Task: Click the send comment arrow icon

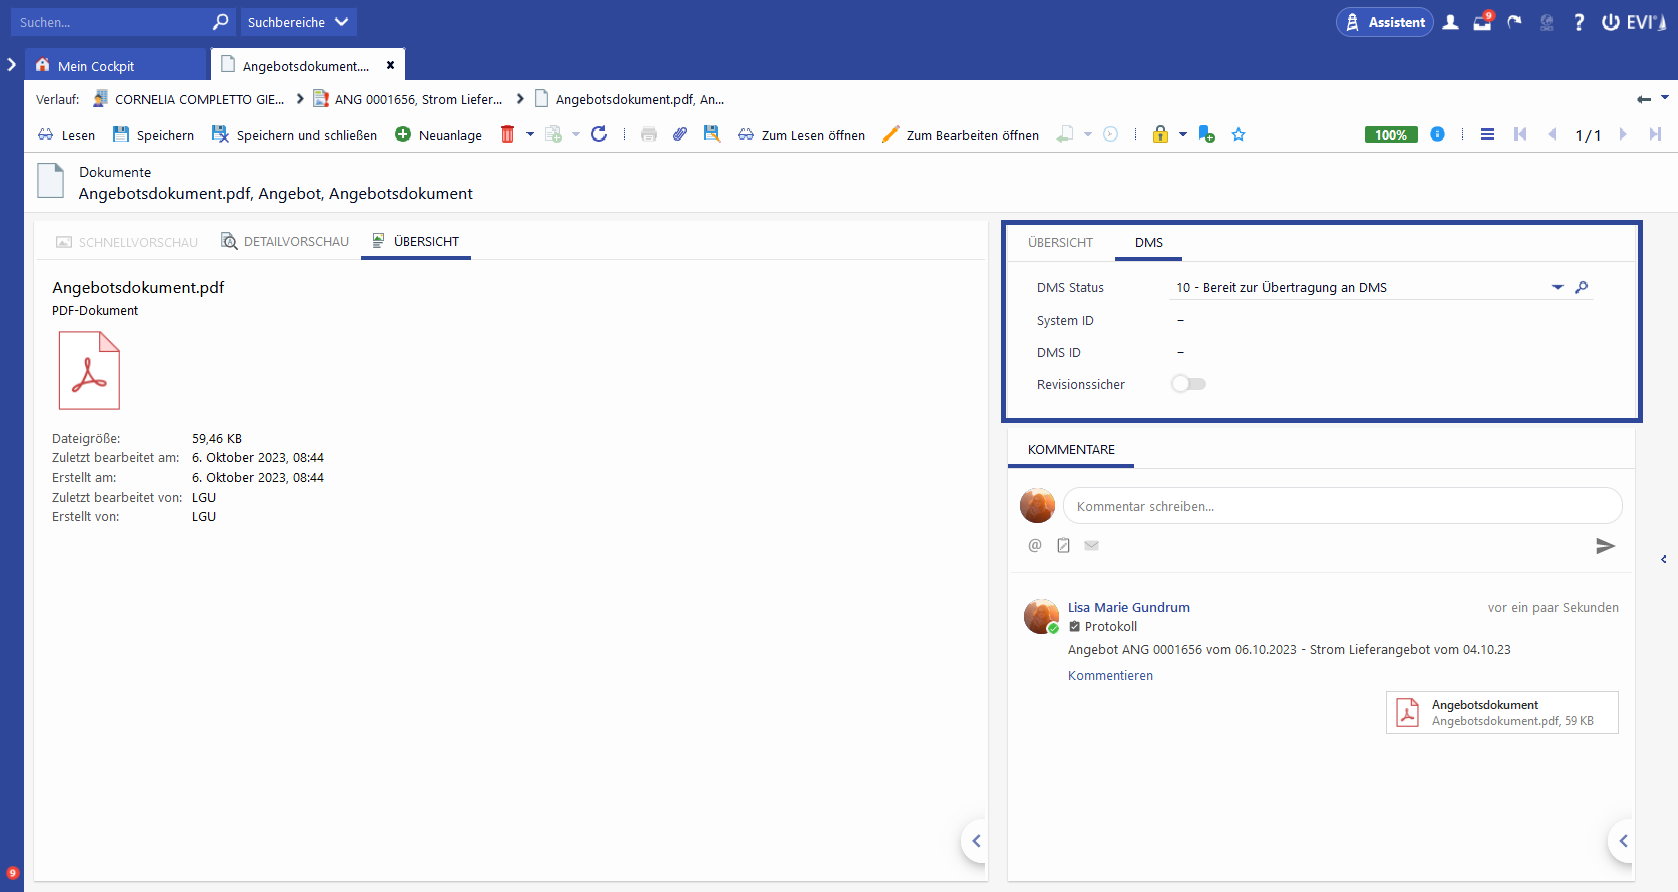Action: click(1605, 546)
